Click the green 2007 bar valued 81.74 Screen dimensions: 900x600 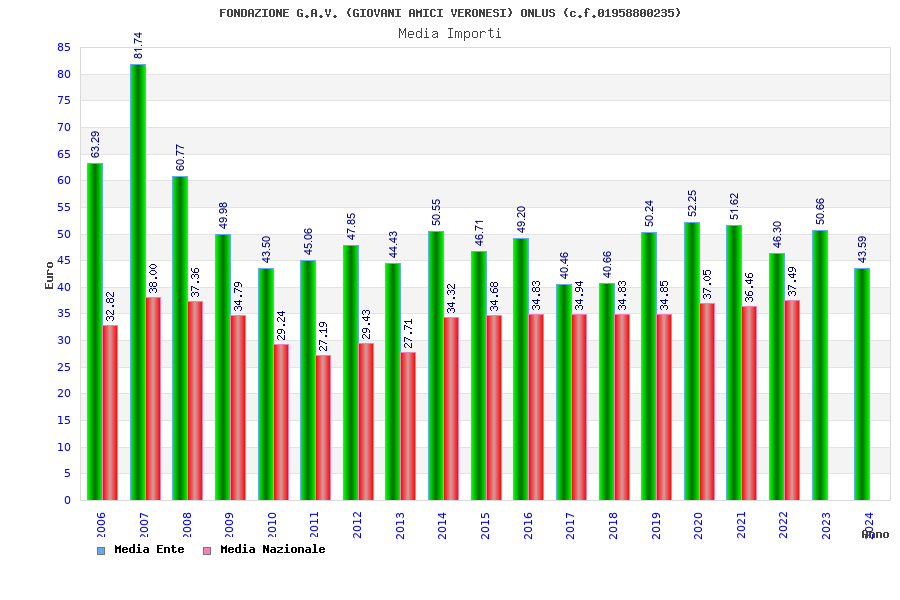click(x=138, y=282)
